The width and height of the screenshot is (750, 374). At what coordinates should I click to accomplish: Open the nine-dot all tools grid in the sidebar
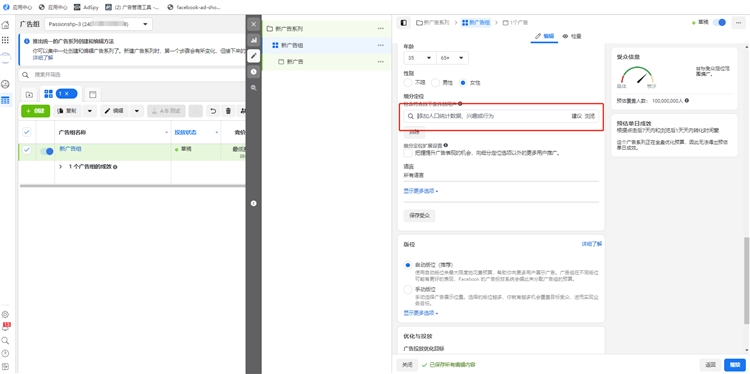pos(5,40)
